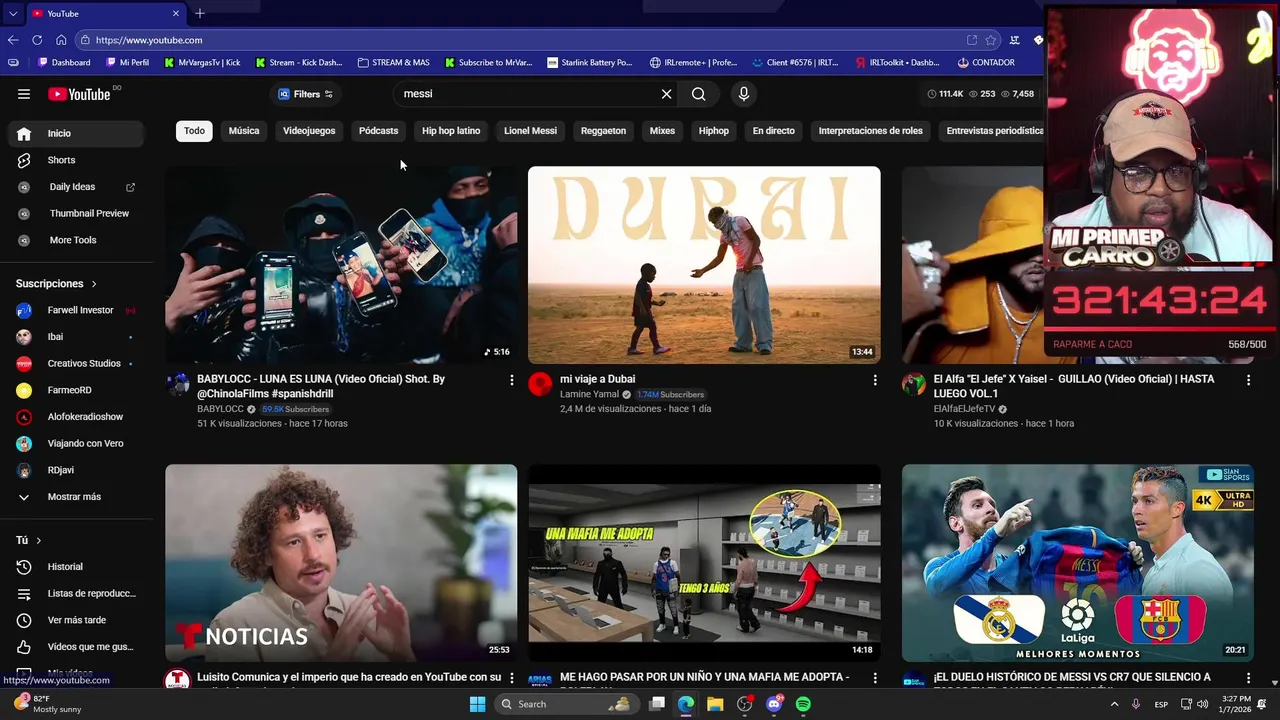Viewport: 1280px width, 720px height.
Task: Open Historial in the sidebar
Action: click(x=76, y=567)
